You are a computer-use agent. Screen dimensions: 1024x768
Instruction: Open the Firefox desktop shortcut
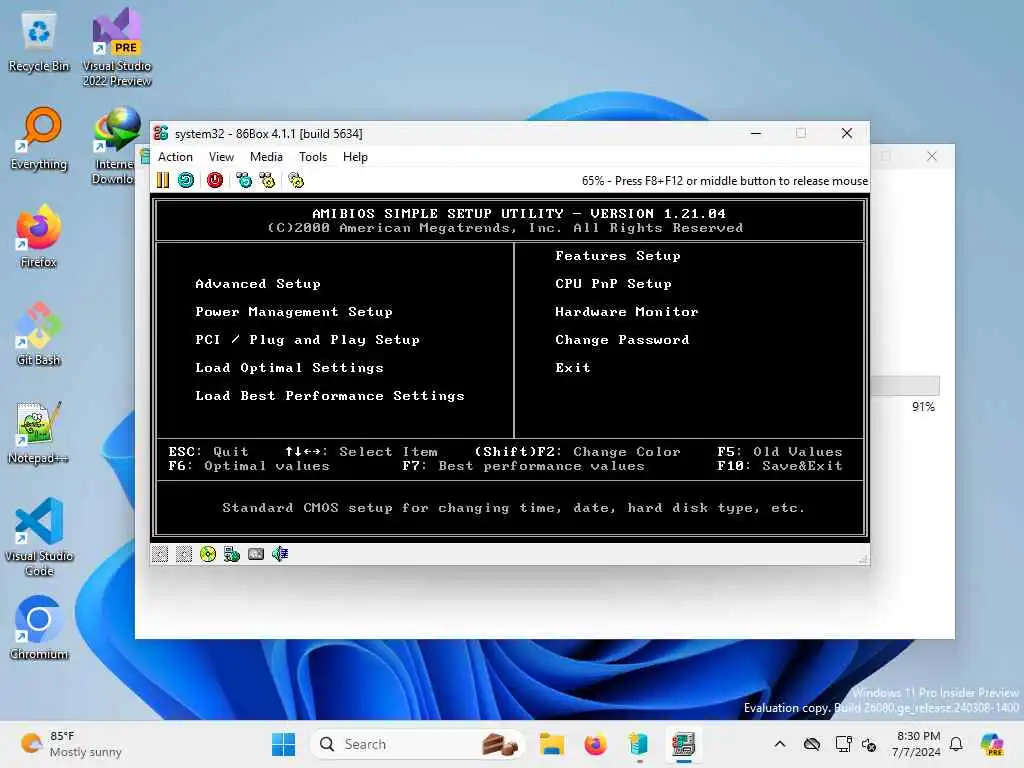[x=39, y=237]
